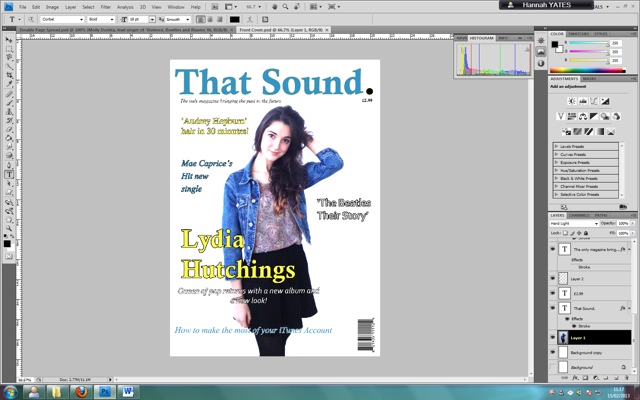Left align the text

(200, 19)
